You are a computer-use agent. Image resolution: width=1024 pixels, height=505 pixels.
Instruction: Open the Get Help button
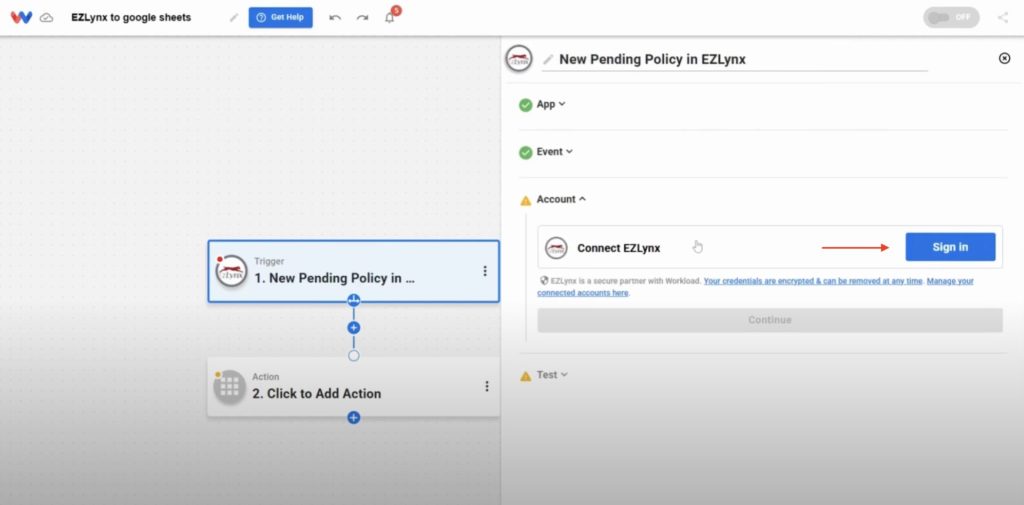pyautogui.click(x=280, y=18)
